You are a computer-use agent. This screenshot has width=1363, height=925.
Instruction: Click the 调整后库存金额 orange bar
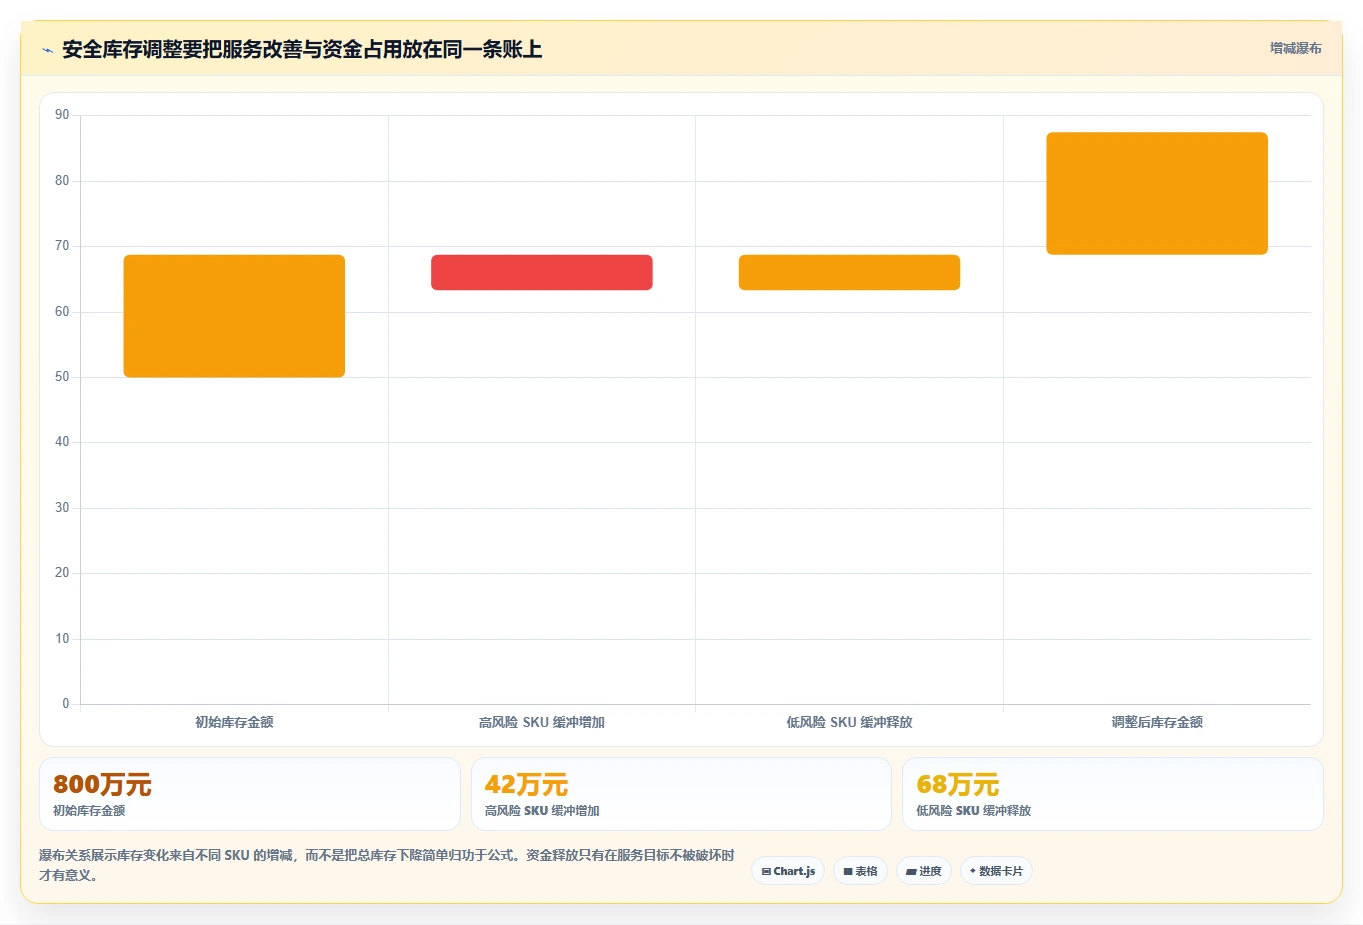pos(1157,193)
